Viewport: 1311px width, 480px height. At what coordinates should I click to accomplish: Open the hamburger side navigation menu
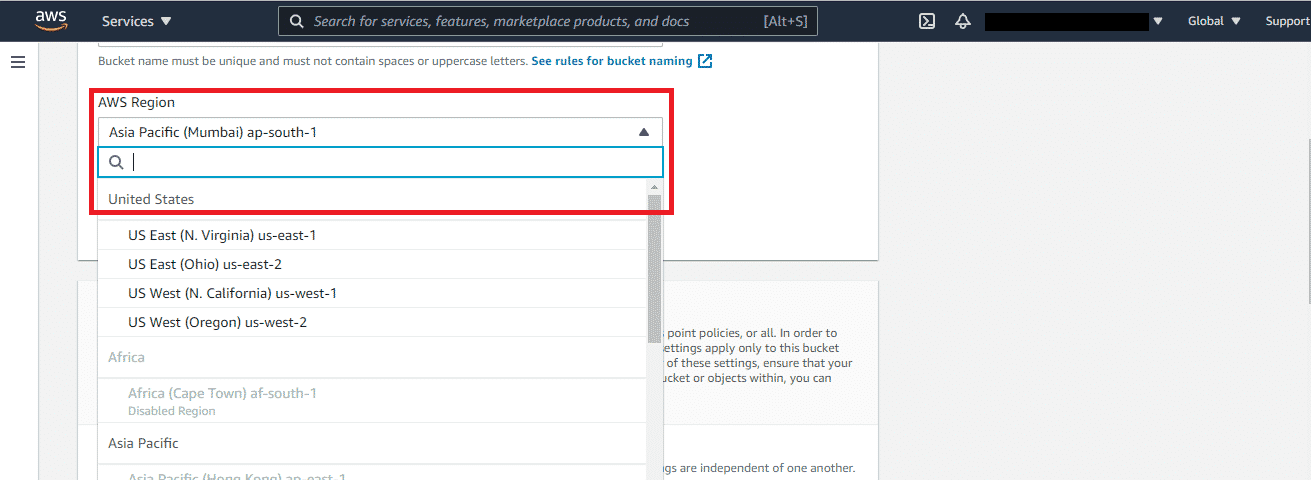(18, 62)
